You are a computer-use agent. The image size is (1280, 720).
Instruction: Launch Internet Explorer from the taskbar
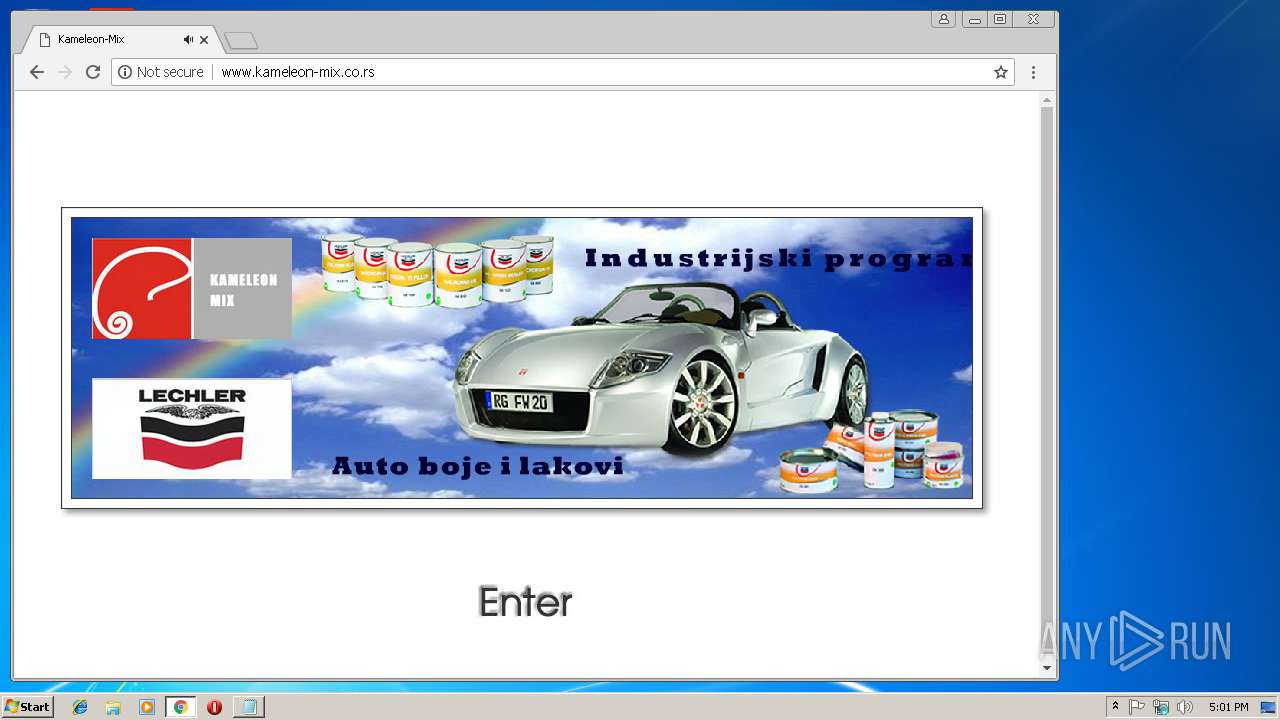(80, 707)
